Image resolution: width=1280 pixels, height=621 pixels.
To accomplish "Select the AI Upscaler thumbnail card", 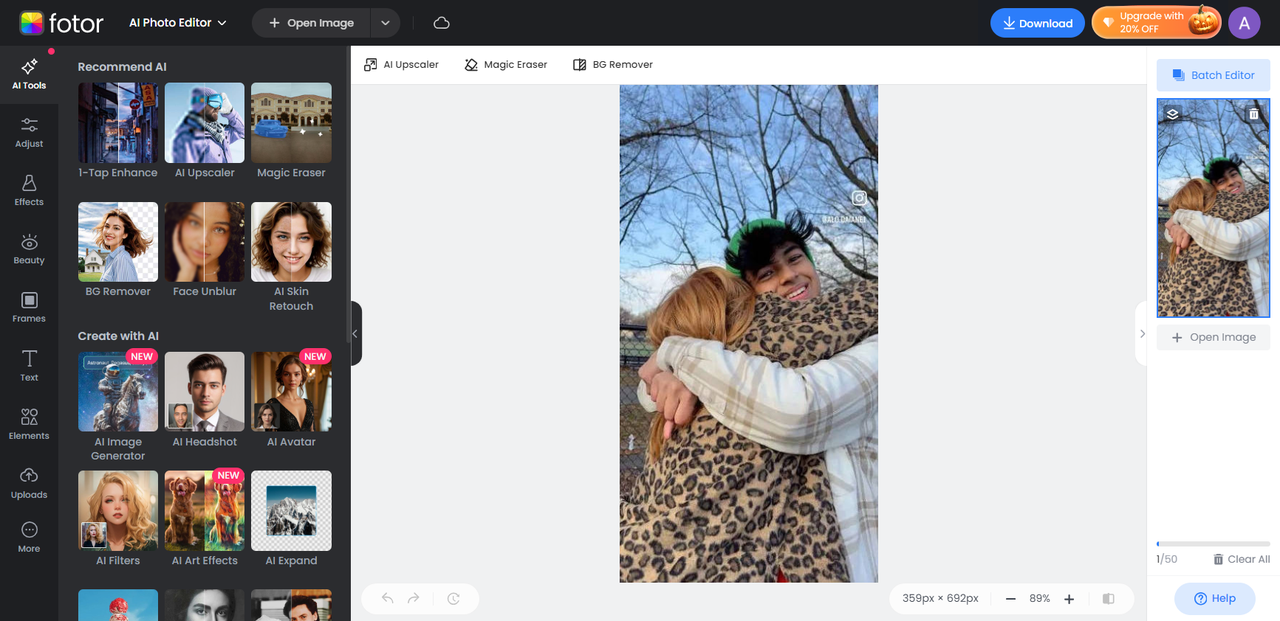I will coord(204,131).
